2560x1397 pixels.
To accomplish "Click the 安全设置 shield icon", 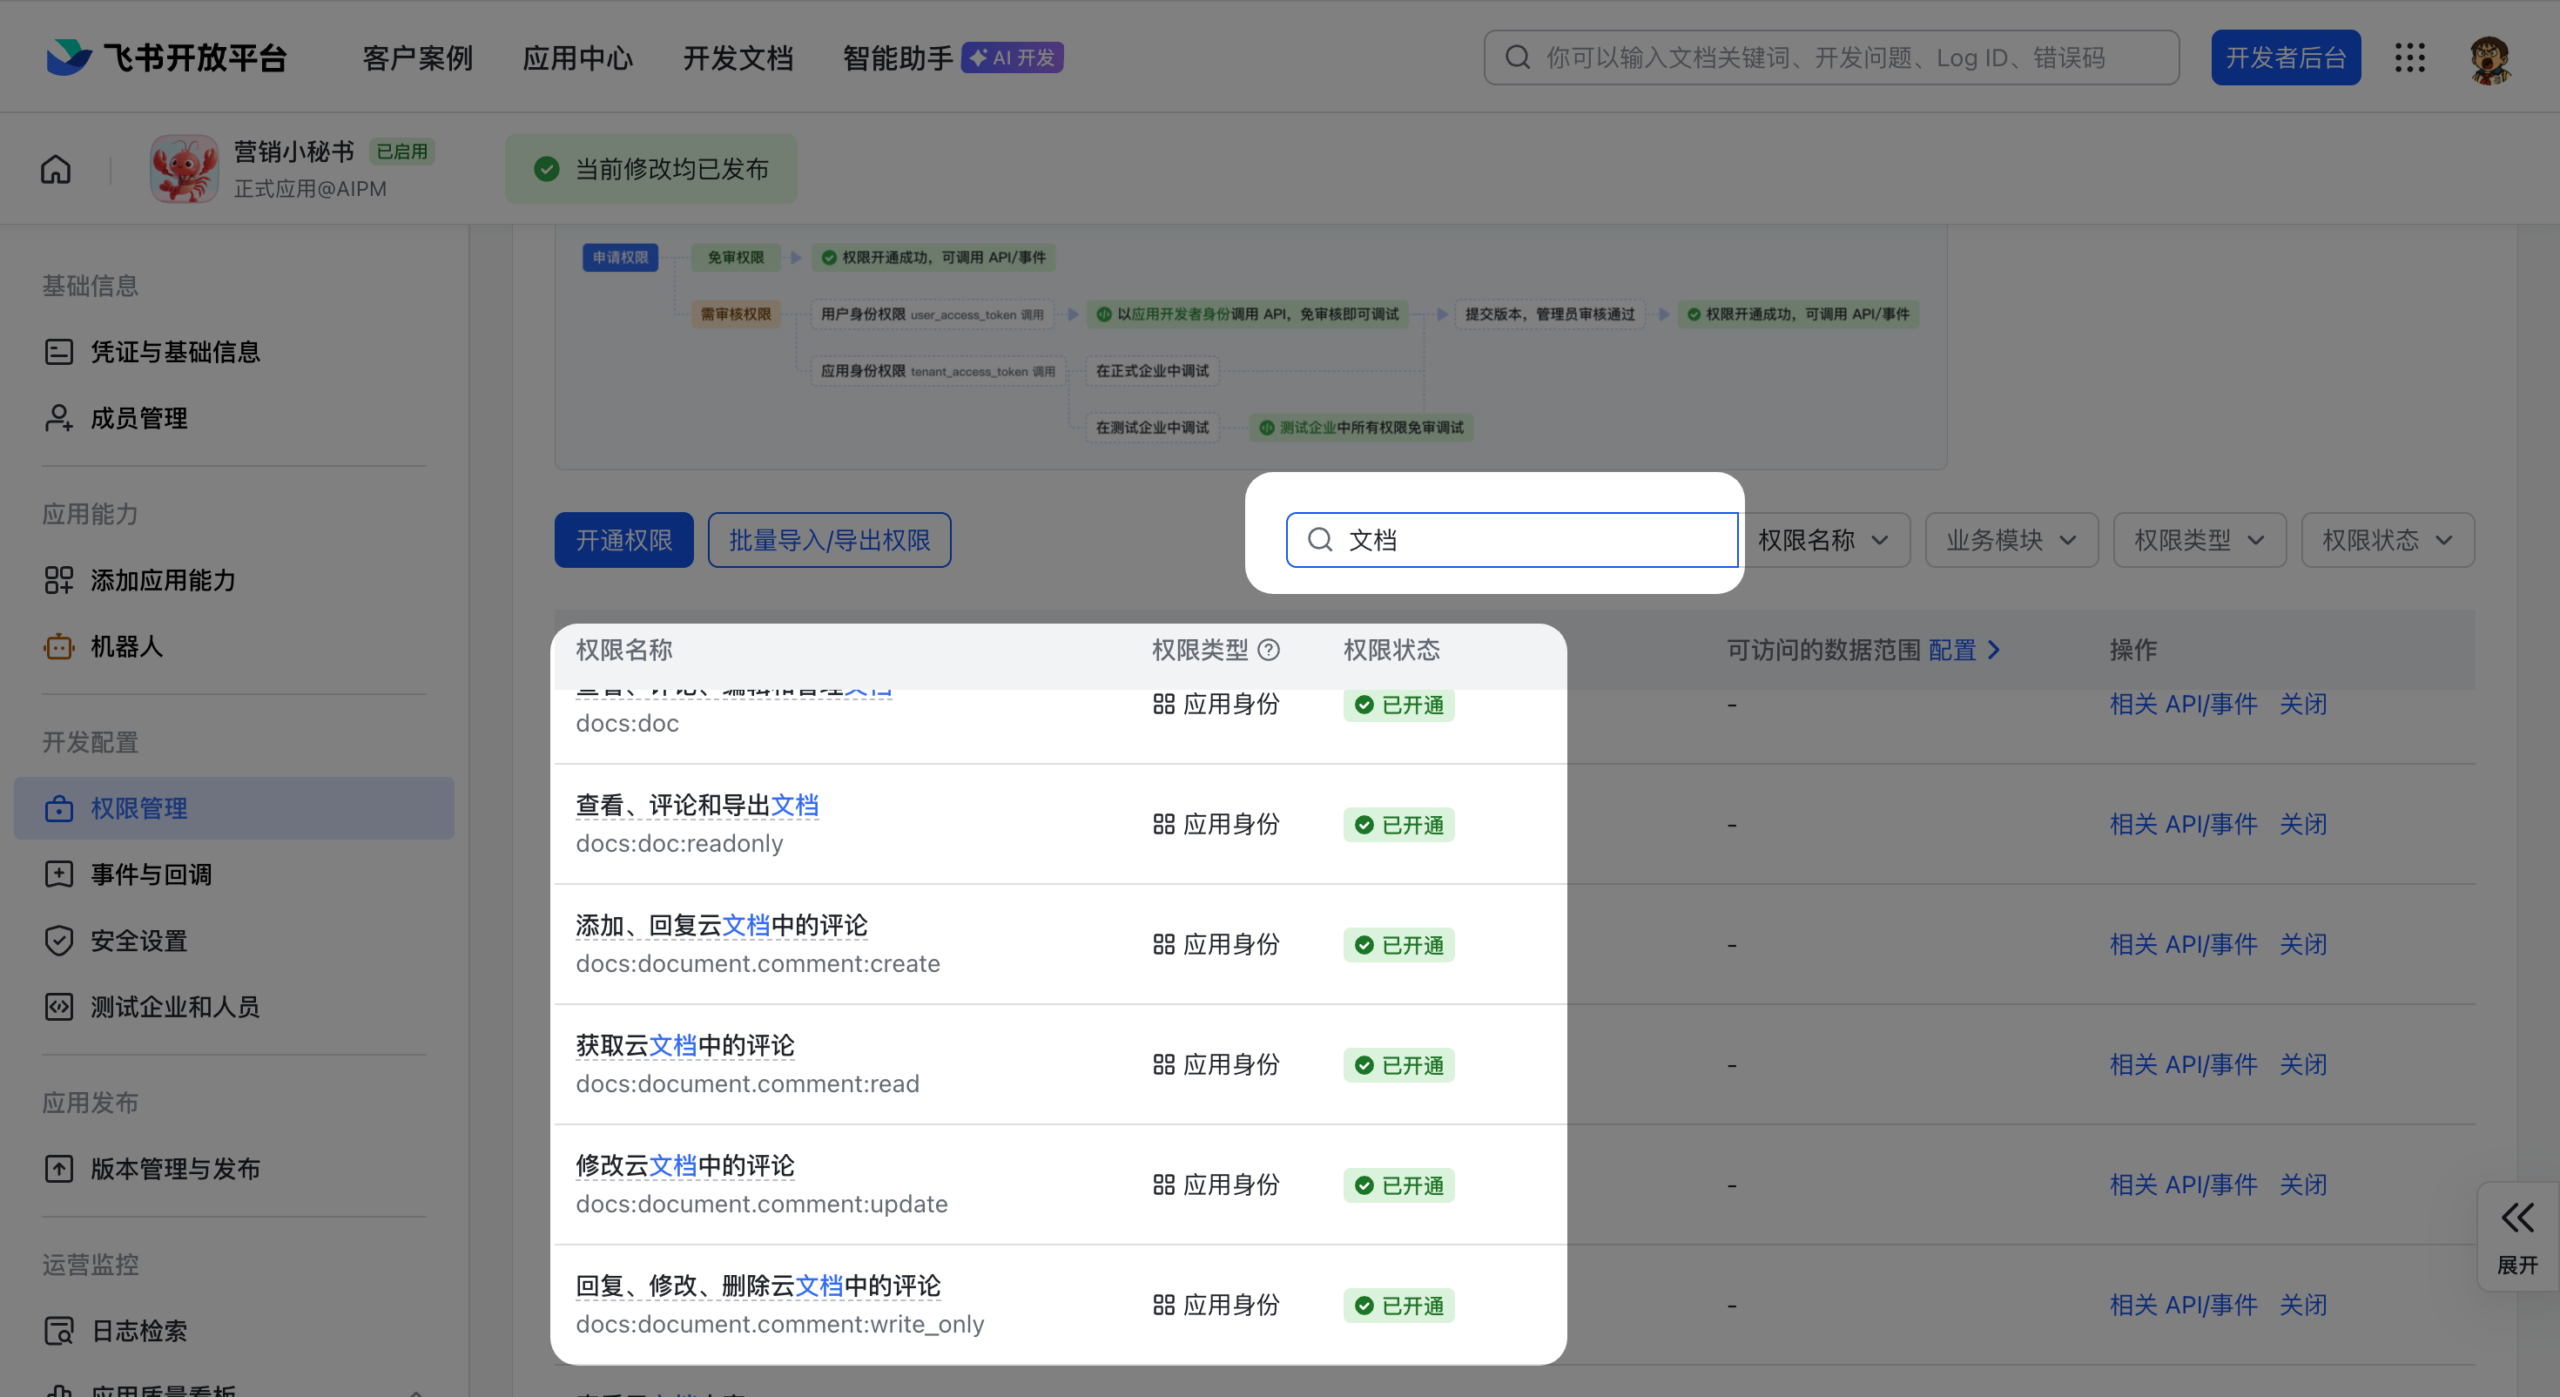I will [59, 940].
